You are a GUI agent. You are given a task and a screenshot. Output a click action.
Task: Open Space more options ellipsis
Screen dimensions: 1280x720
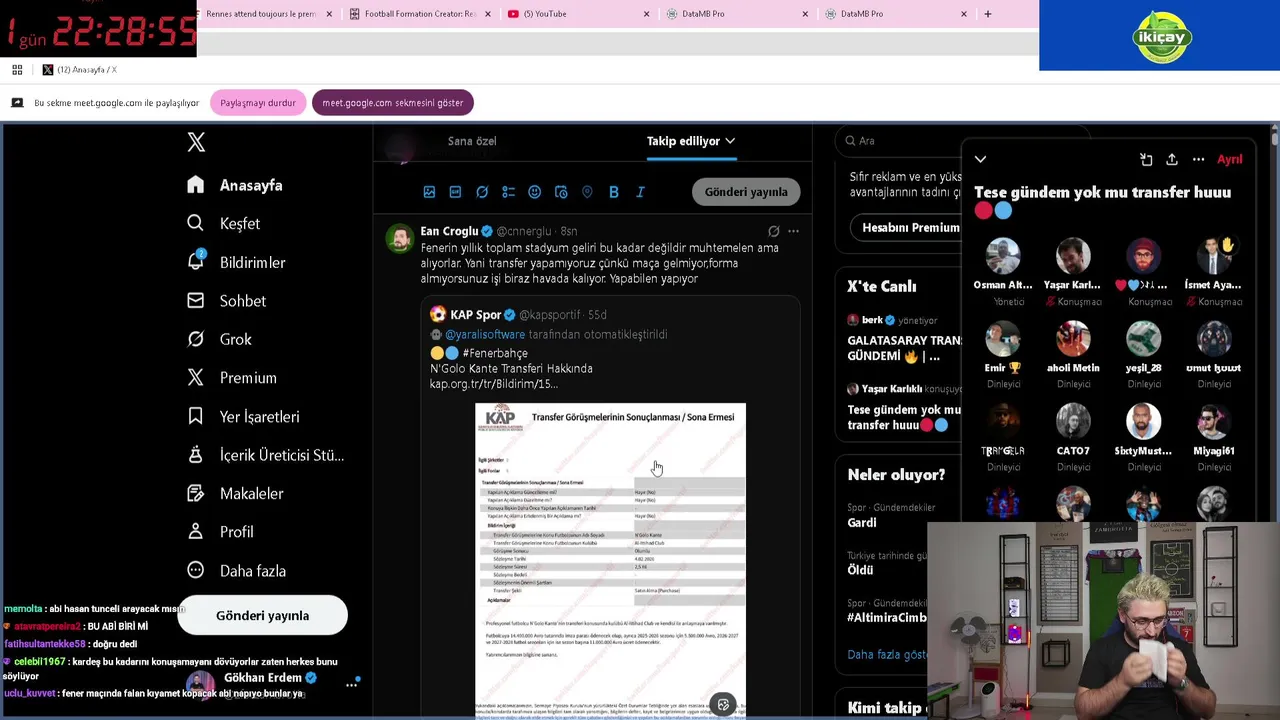[1198, 159]
